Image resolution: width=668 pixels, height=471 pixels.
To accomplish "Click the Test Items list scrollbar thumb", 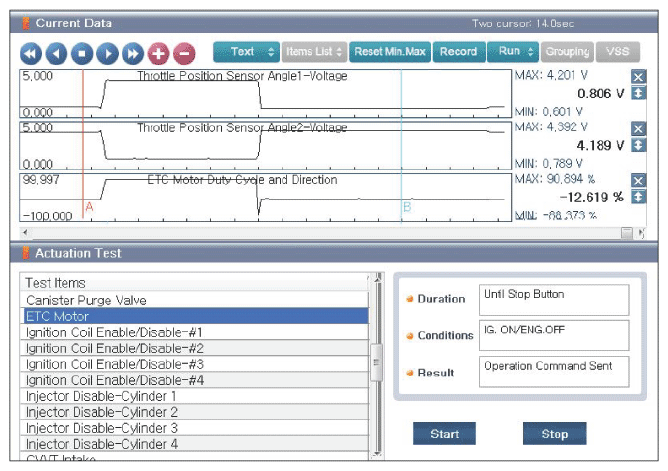I will tap(377, 362).
